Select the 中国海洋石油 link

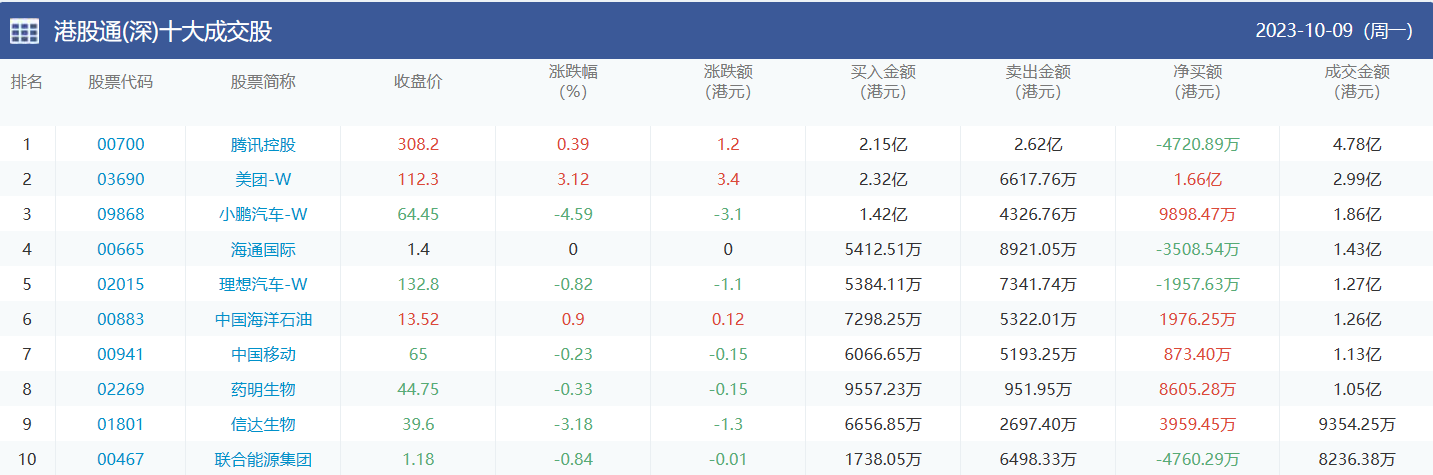(263, 319)
